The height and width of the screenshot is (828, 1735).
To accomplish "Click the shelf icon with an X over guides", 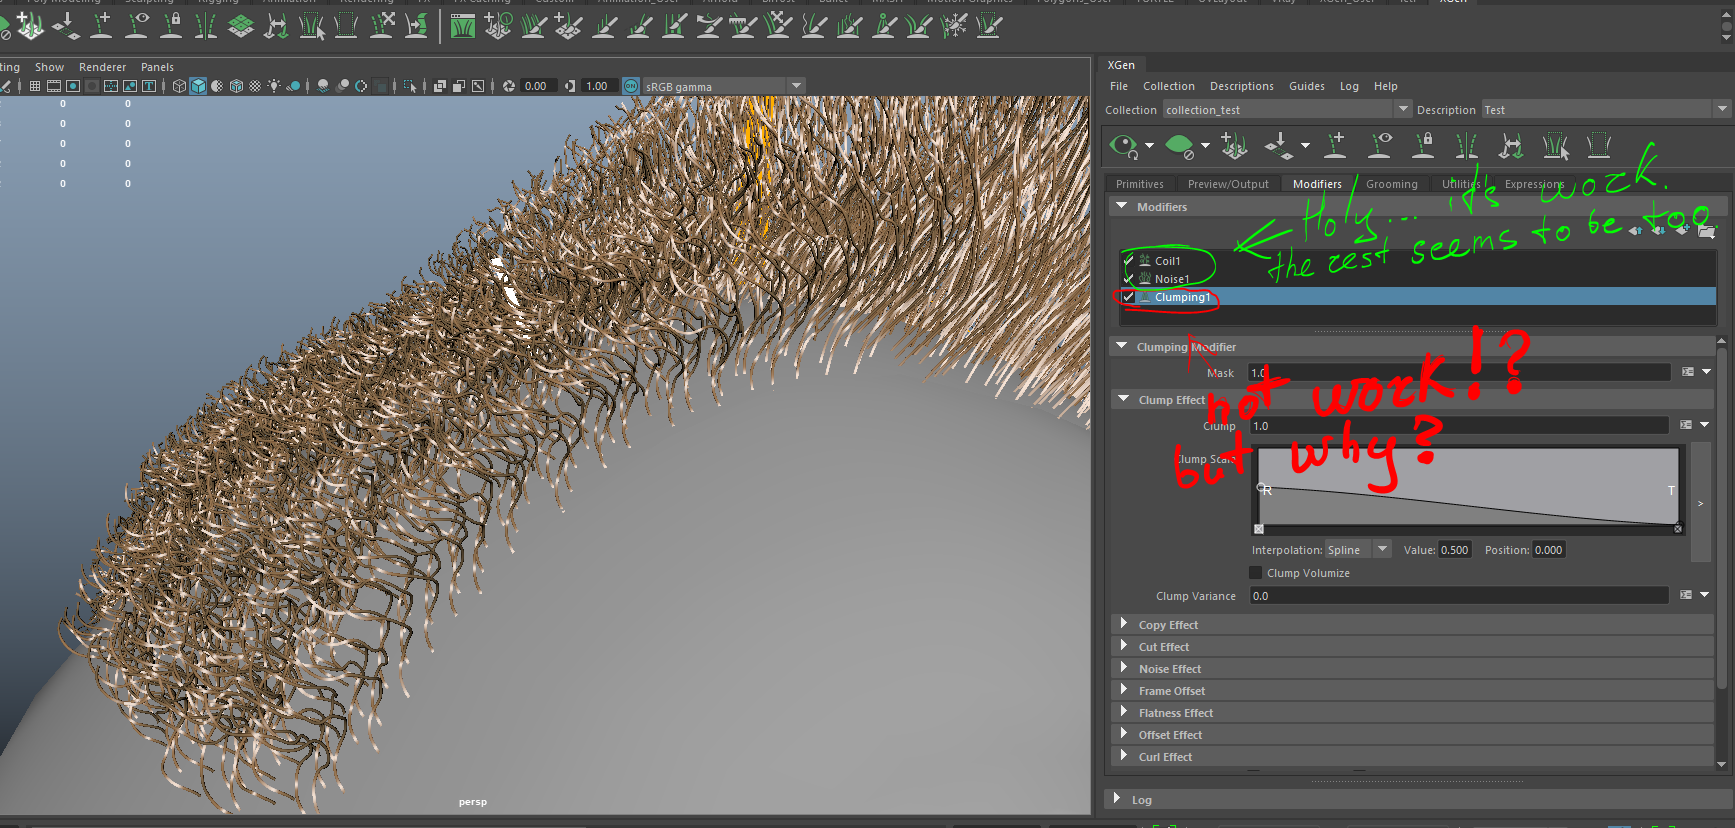I will [x=382, y=26].
